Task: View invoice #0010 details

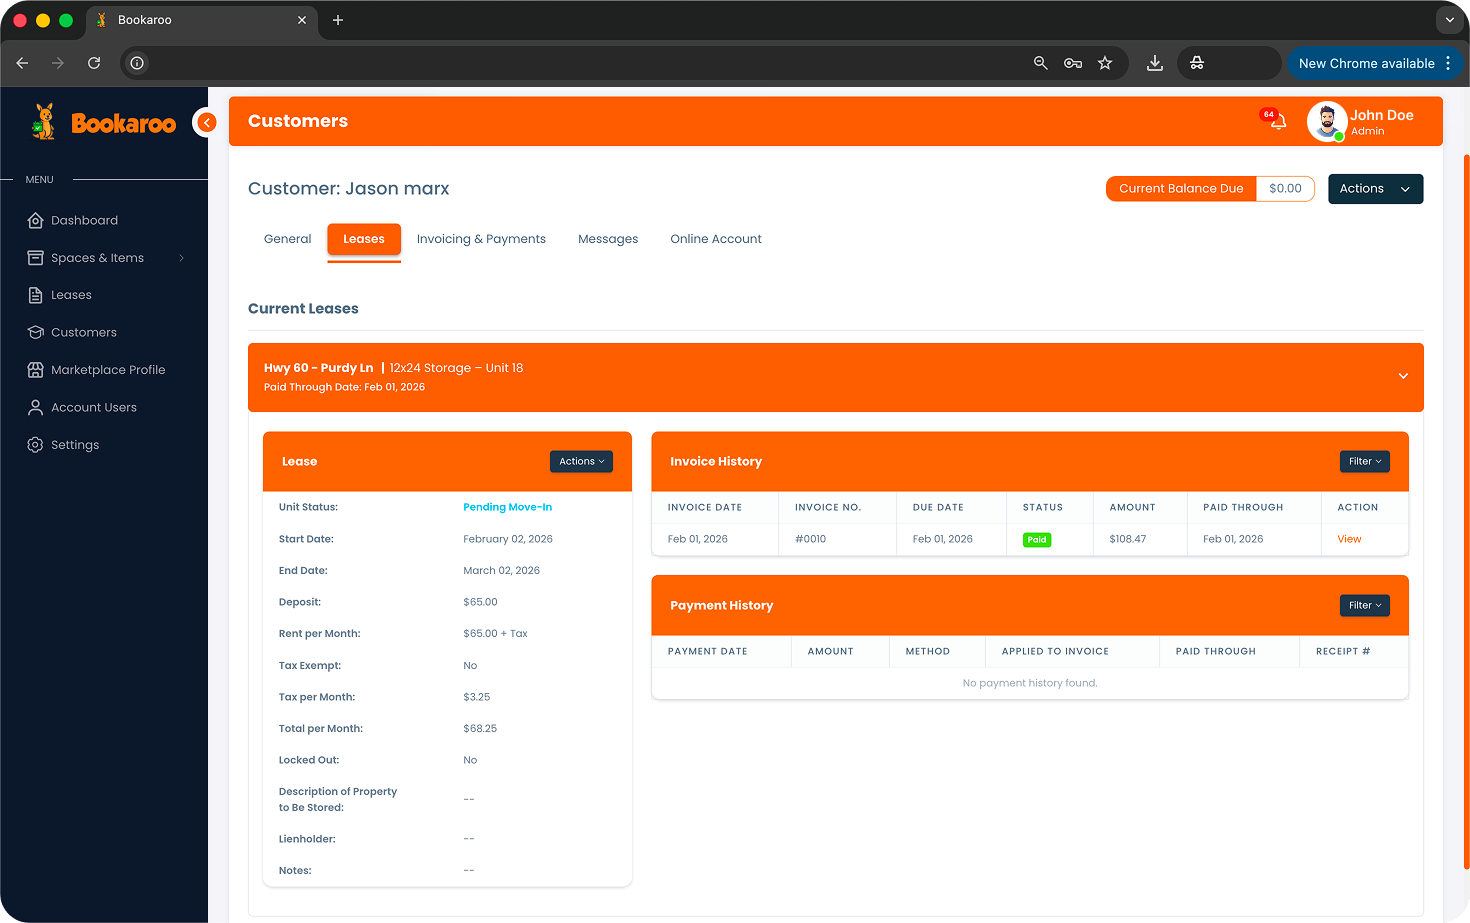Action: (x=1349, y=539)
